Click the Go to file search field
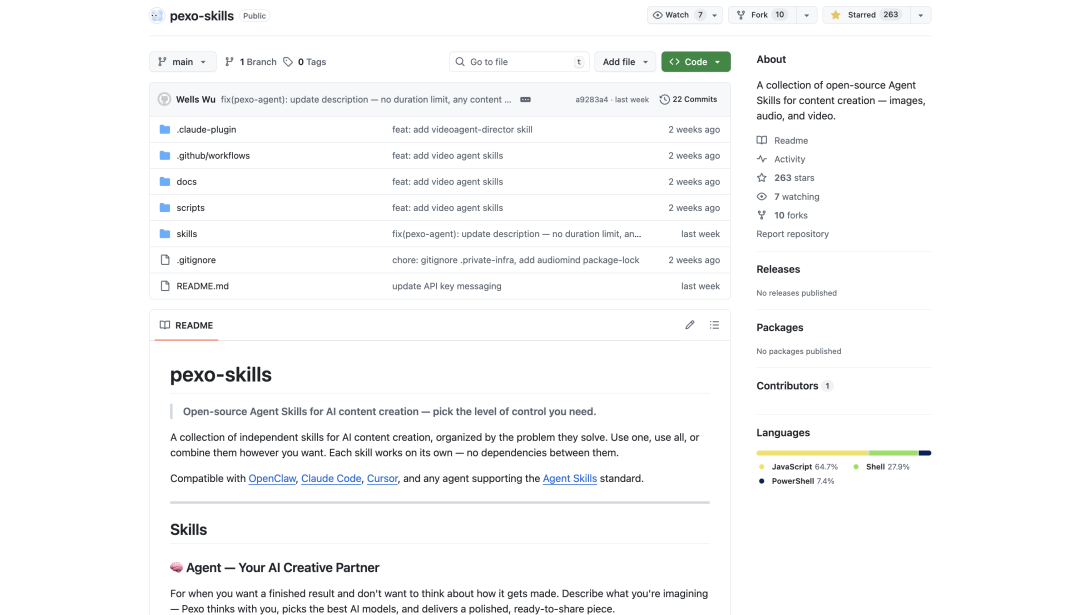The image size is (1080, 615). pyautogui.click(x=519, y=62)
